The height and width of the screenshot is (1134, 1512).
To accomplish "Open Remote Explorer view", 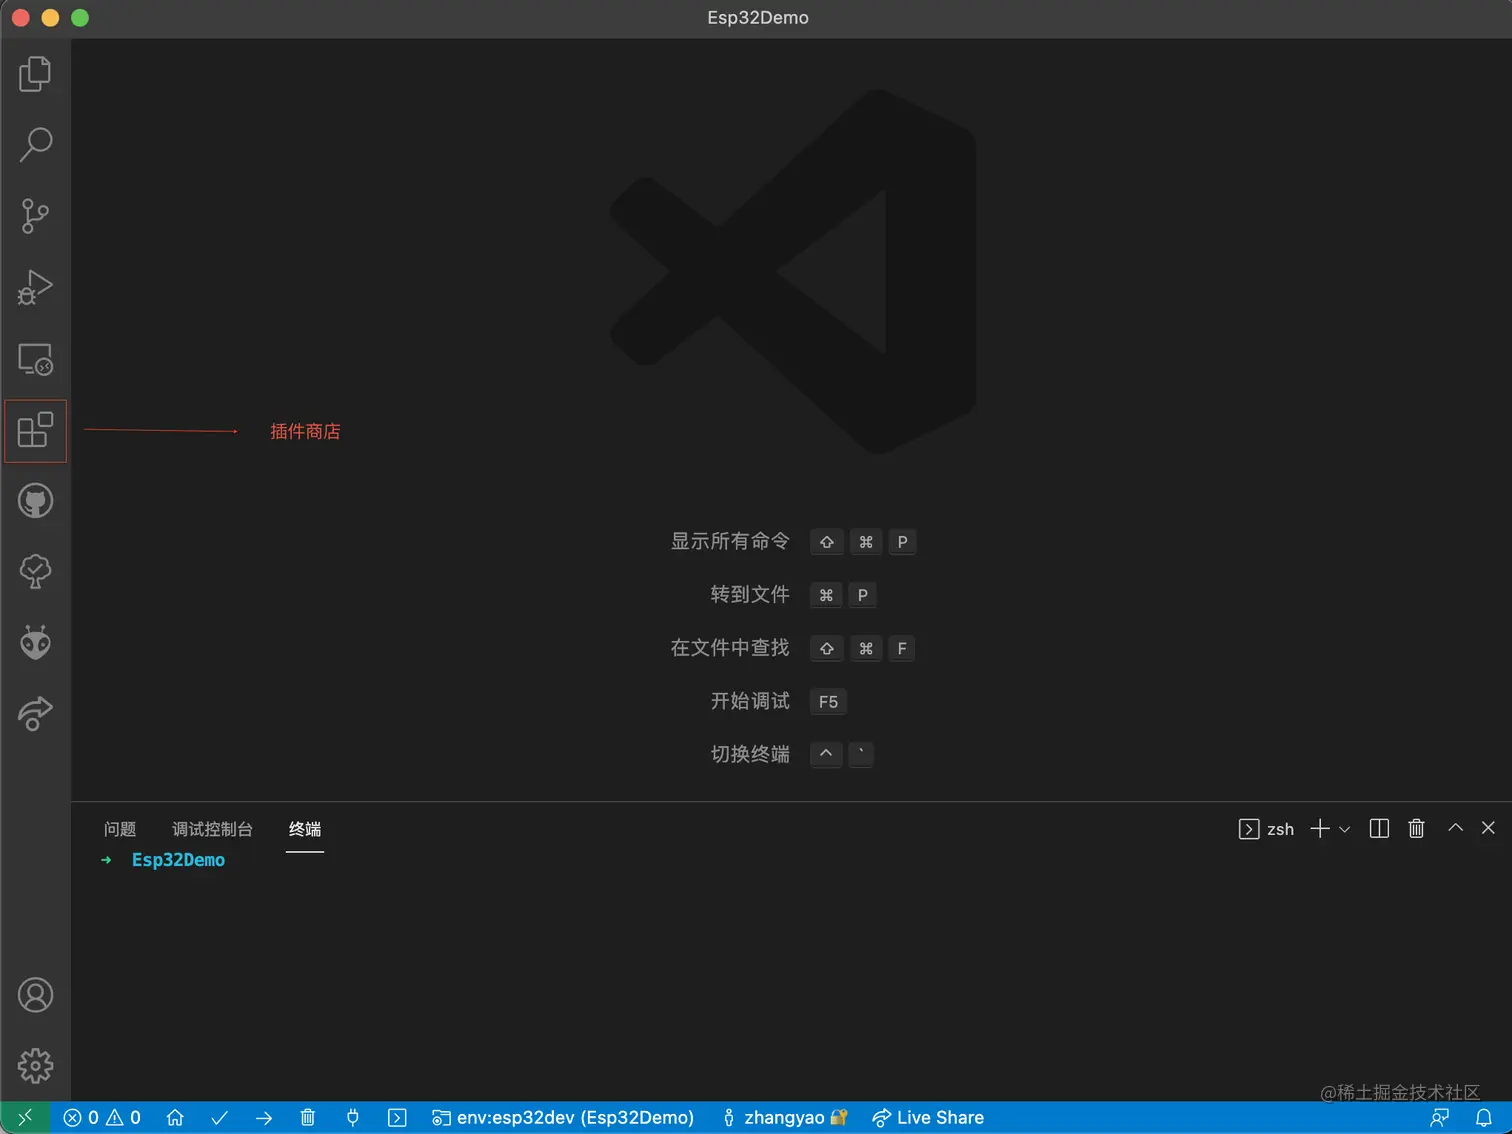I will (x=35, y=359).
